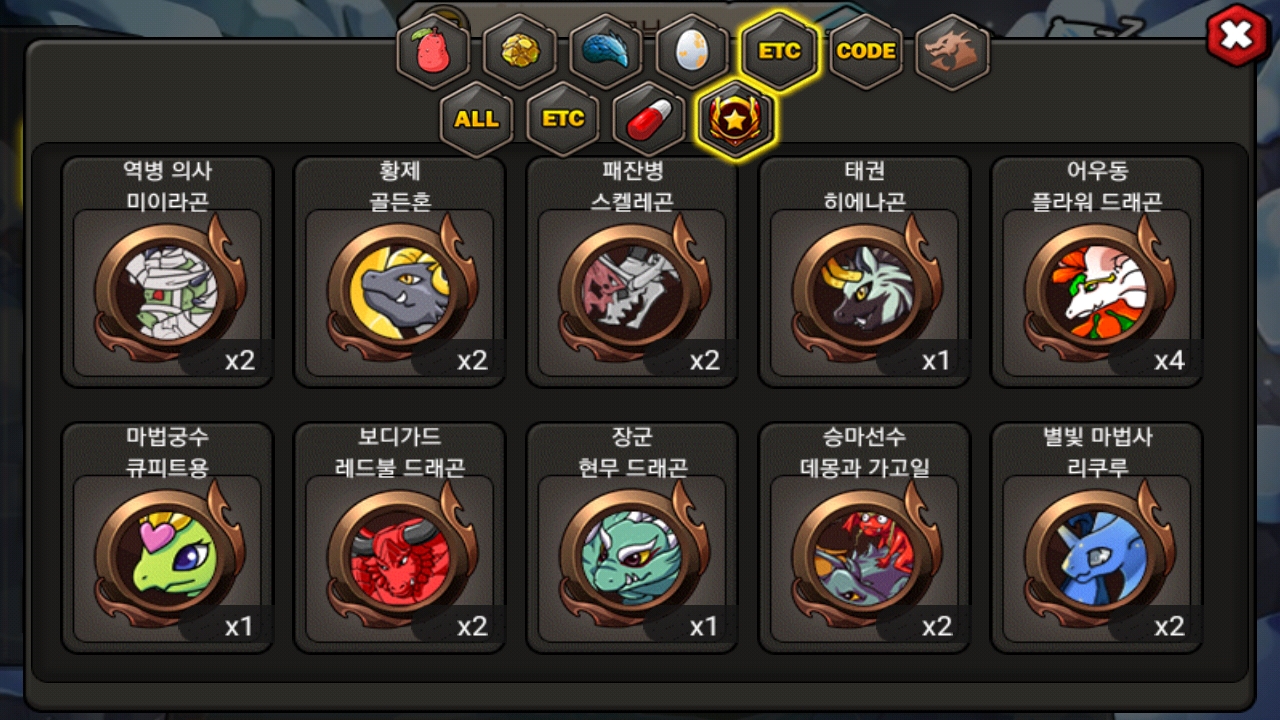Image resolution: width=1280 pixels, height=720 pixels.
Task: Close the inventory with red X
Action: 1237,36
